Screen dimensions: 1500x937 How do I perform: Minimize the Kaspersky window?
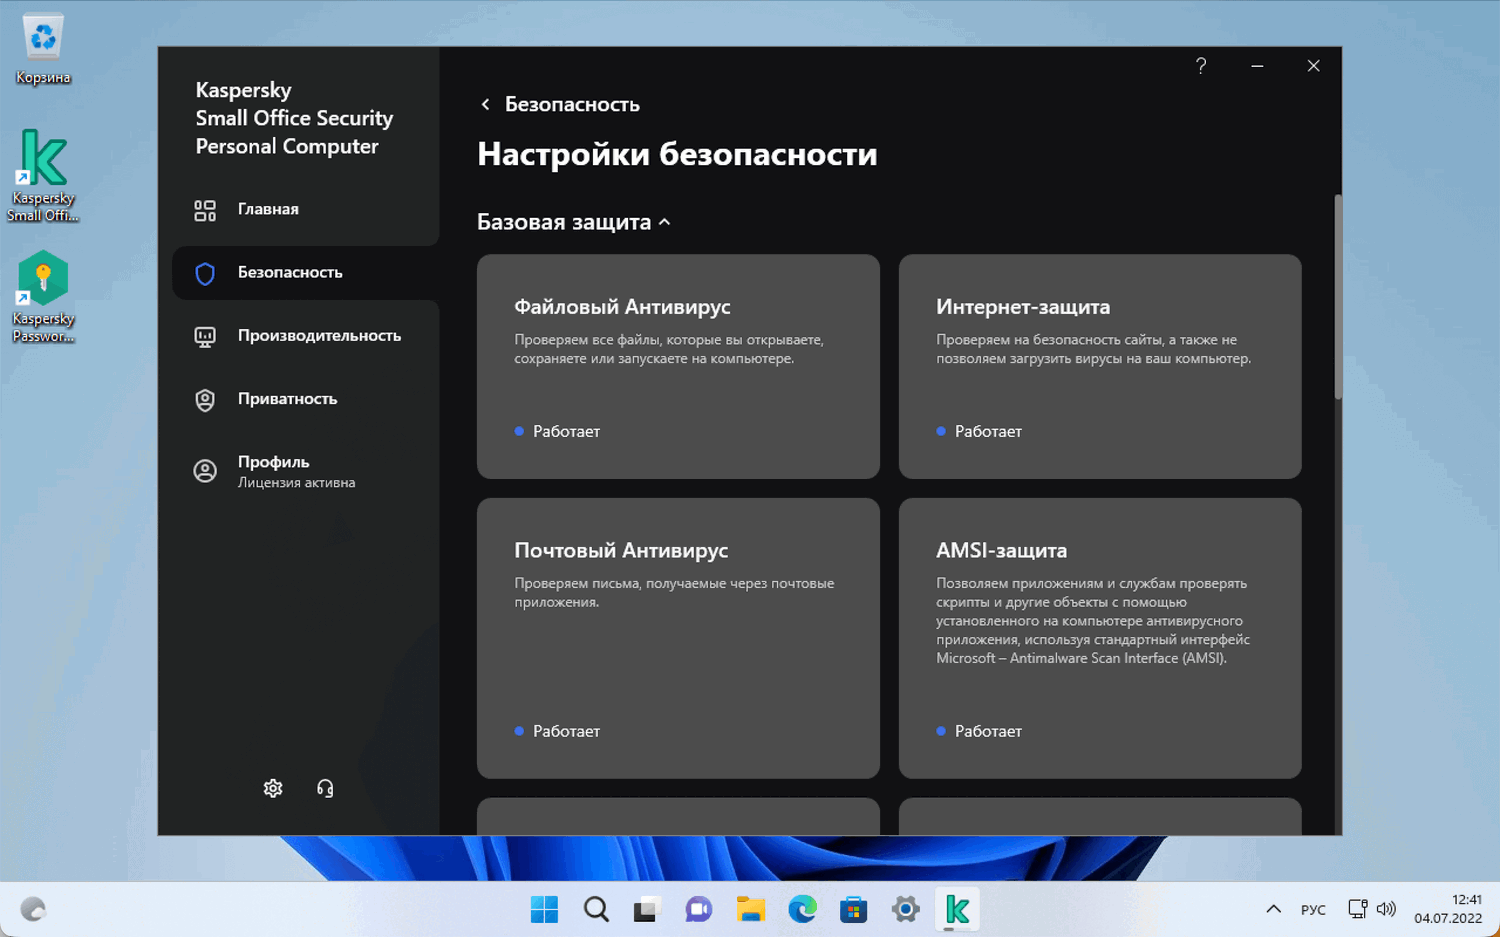pyautogui.click(x=1257, y=66)
